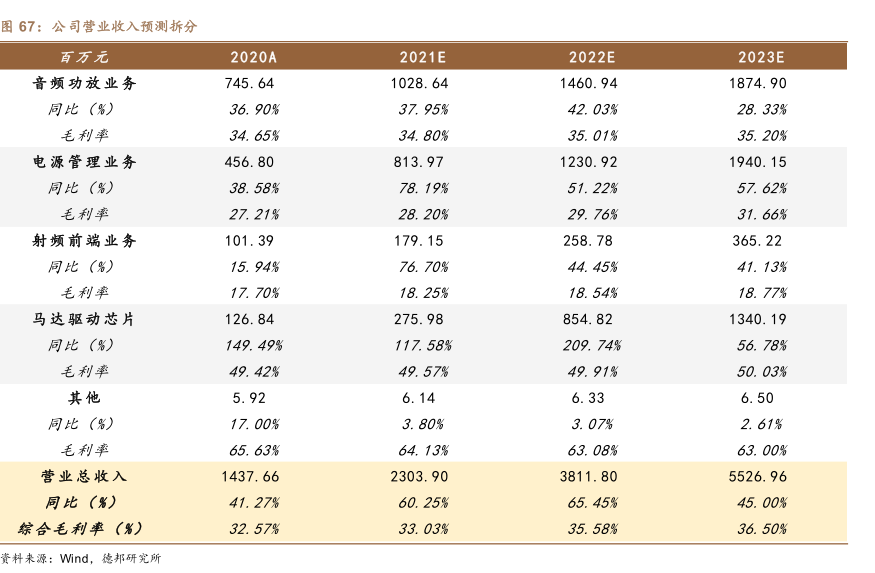Click the 营业总收入 row label
This screenshot has height=573, width=875.
[85, 476]
